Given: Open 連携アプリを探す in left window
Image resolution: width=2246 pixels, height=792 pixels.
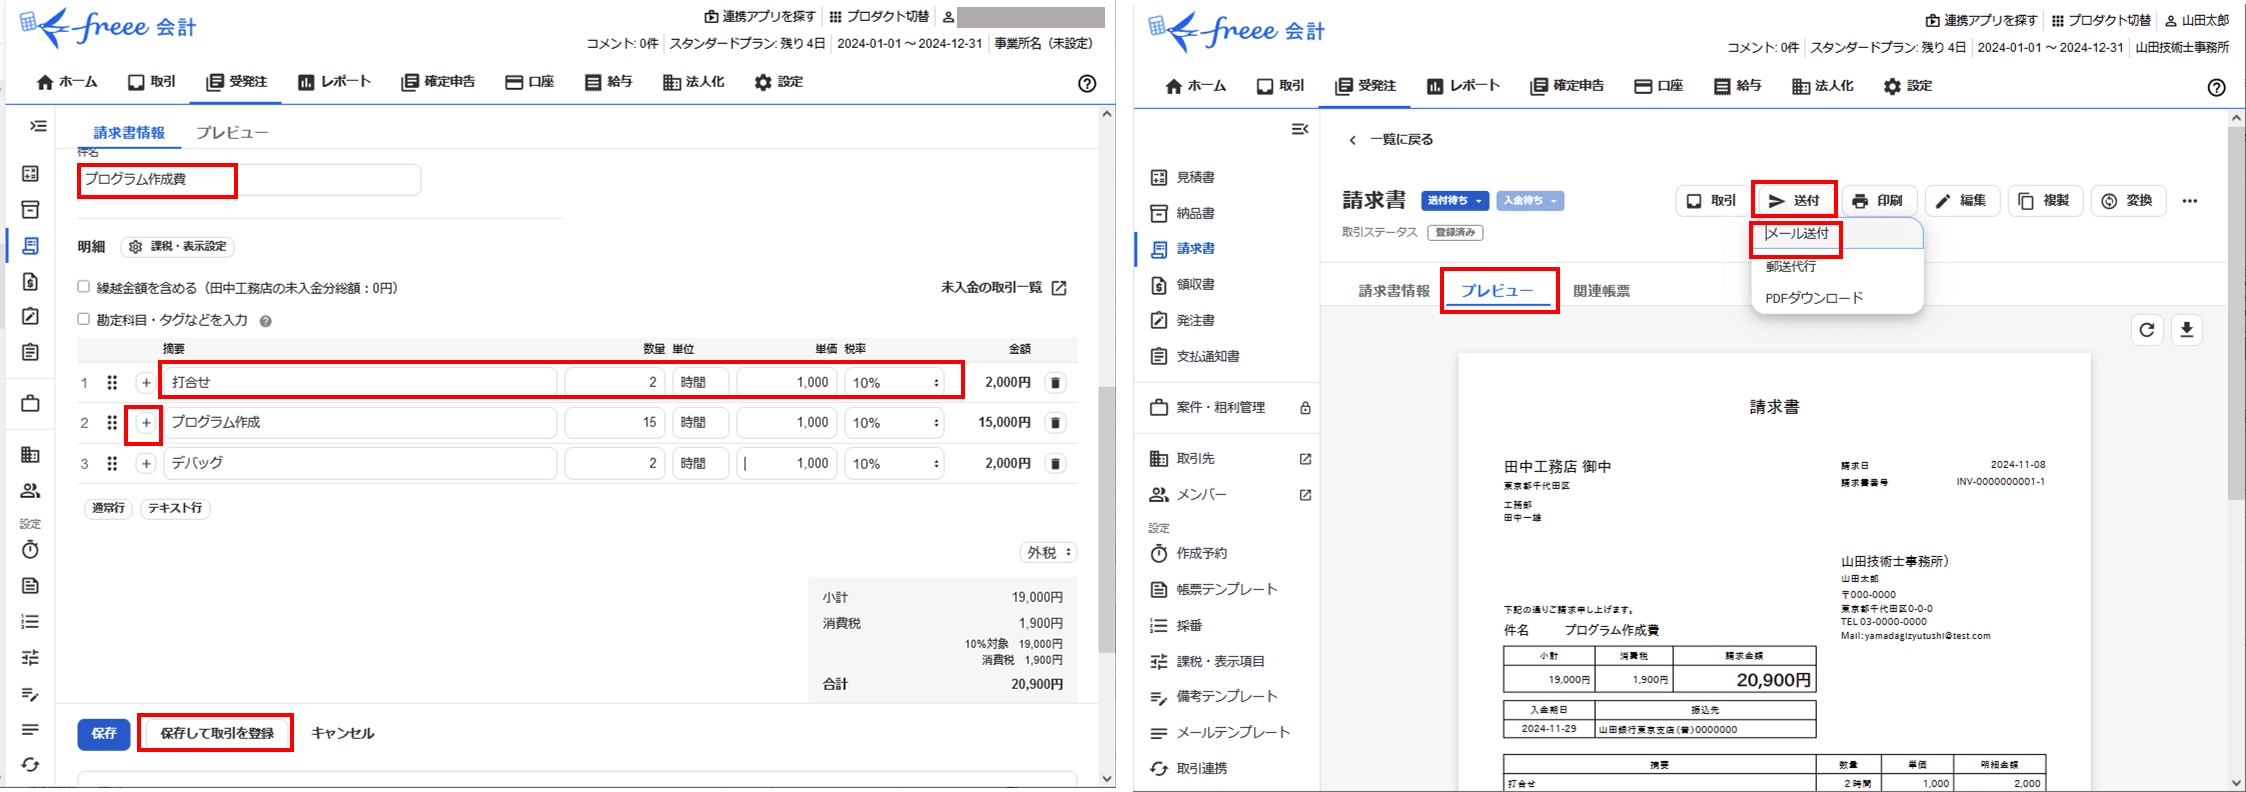Looking at the screenshot, I should [x=760, y=17].
